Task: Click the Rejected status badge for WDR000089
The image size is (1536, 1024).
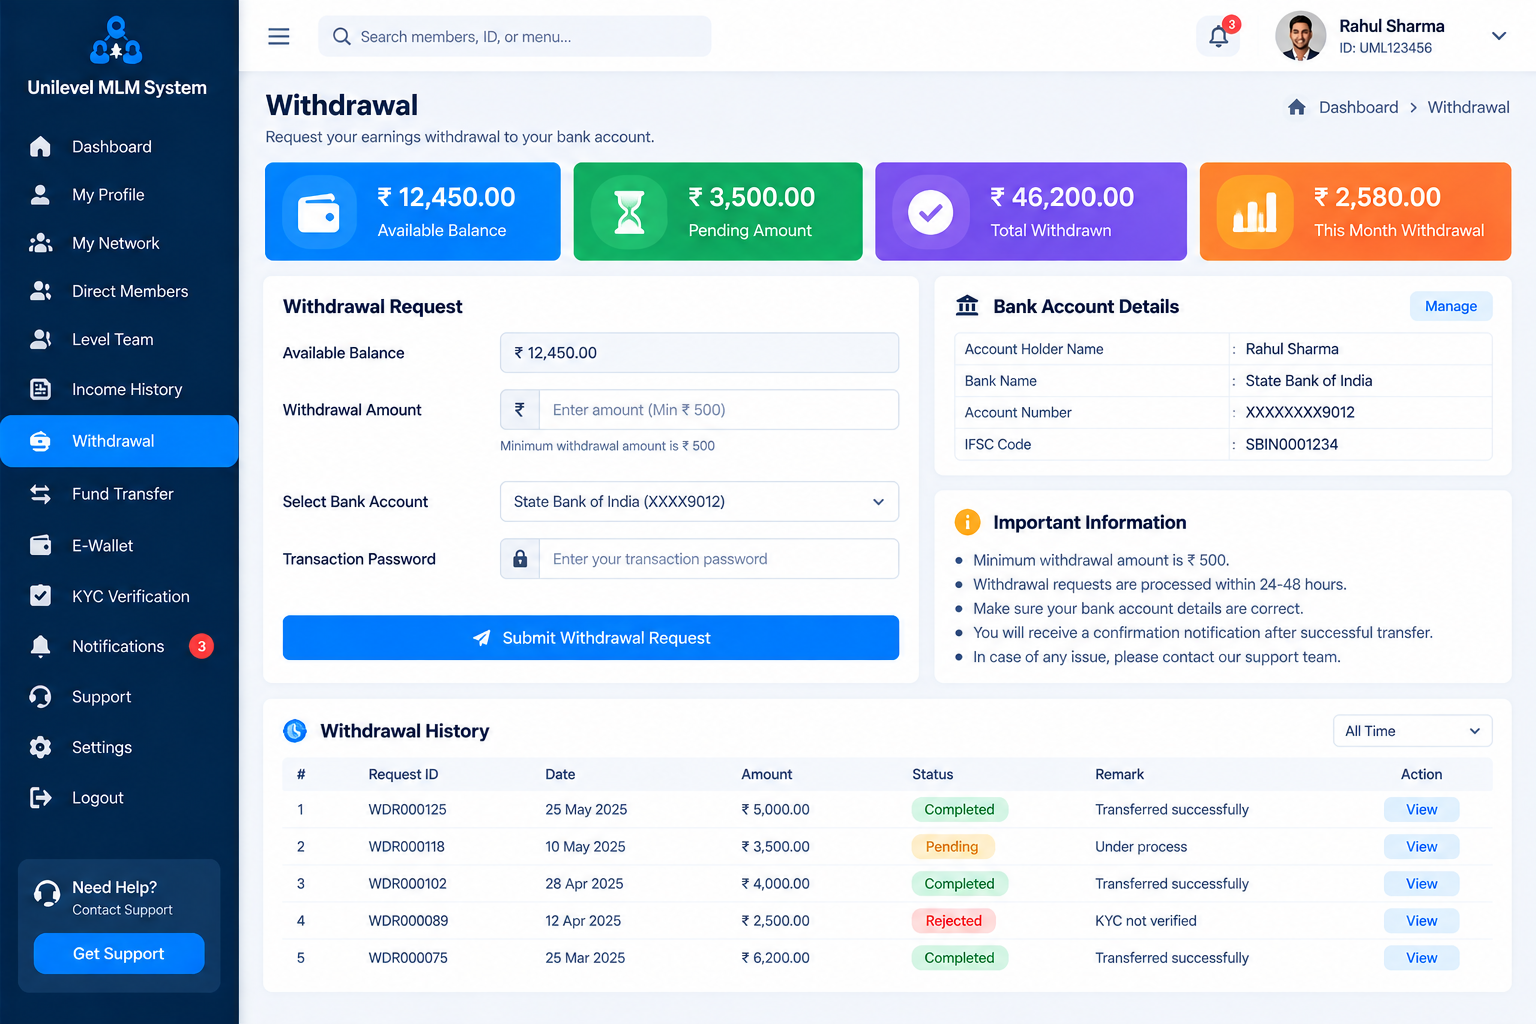Action: tap(954, 921)
